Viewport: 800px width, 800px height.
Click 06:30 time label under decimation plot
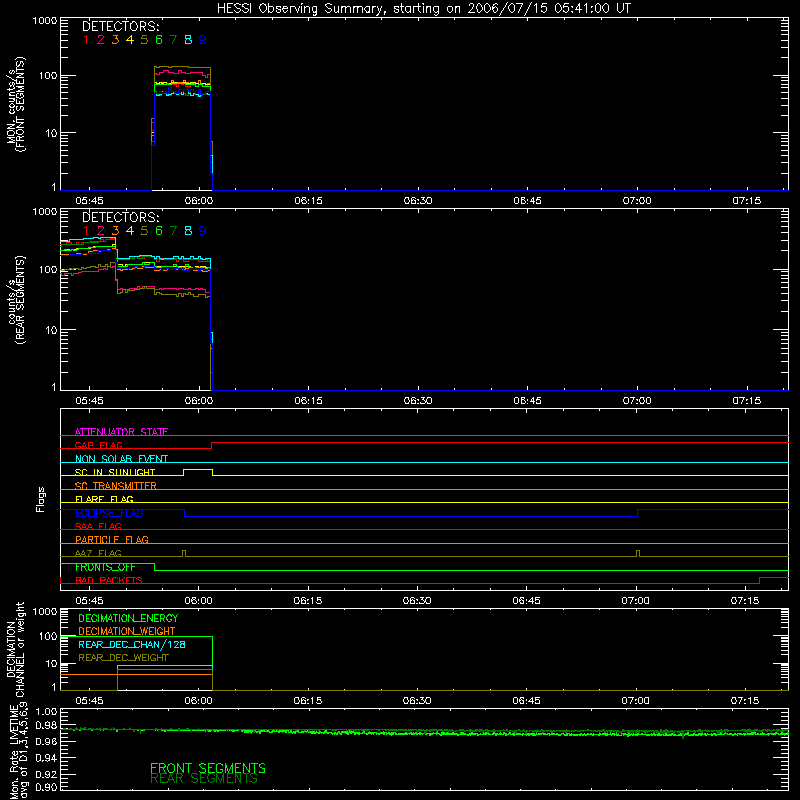pos(417,701)
